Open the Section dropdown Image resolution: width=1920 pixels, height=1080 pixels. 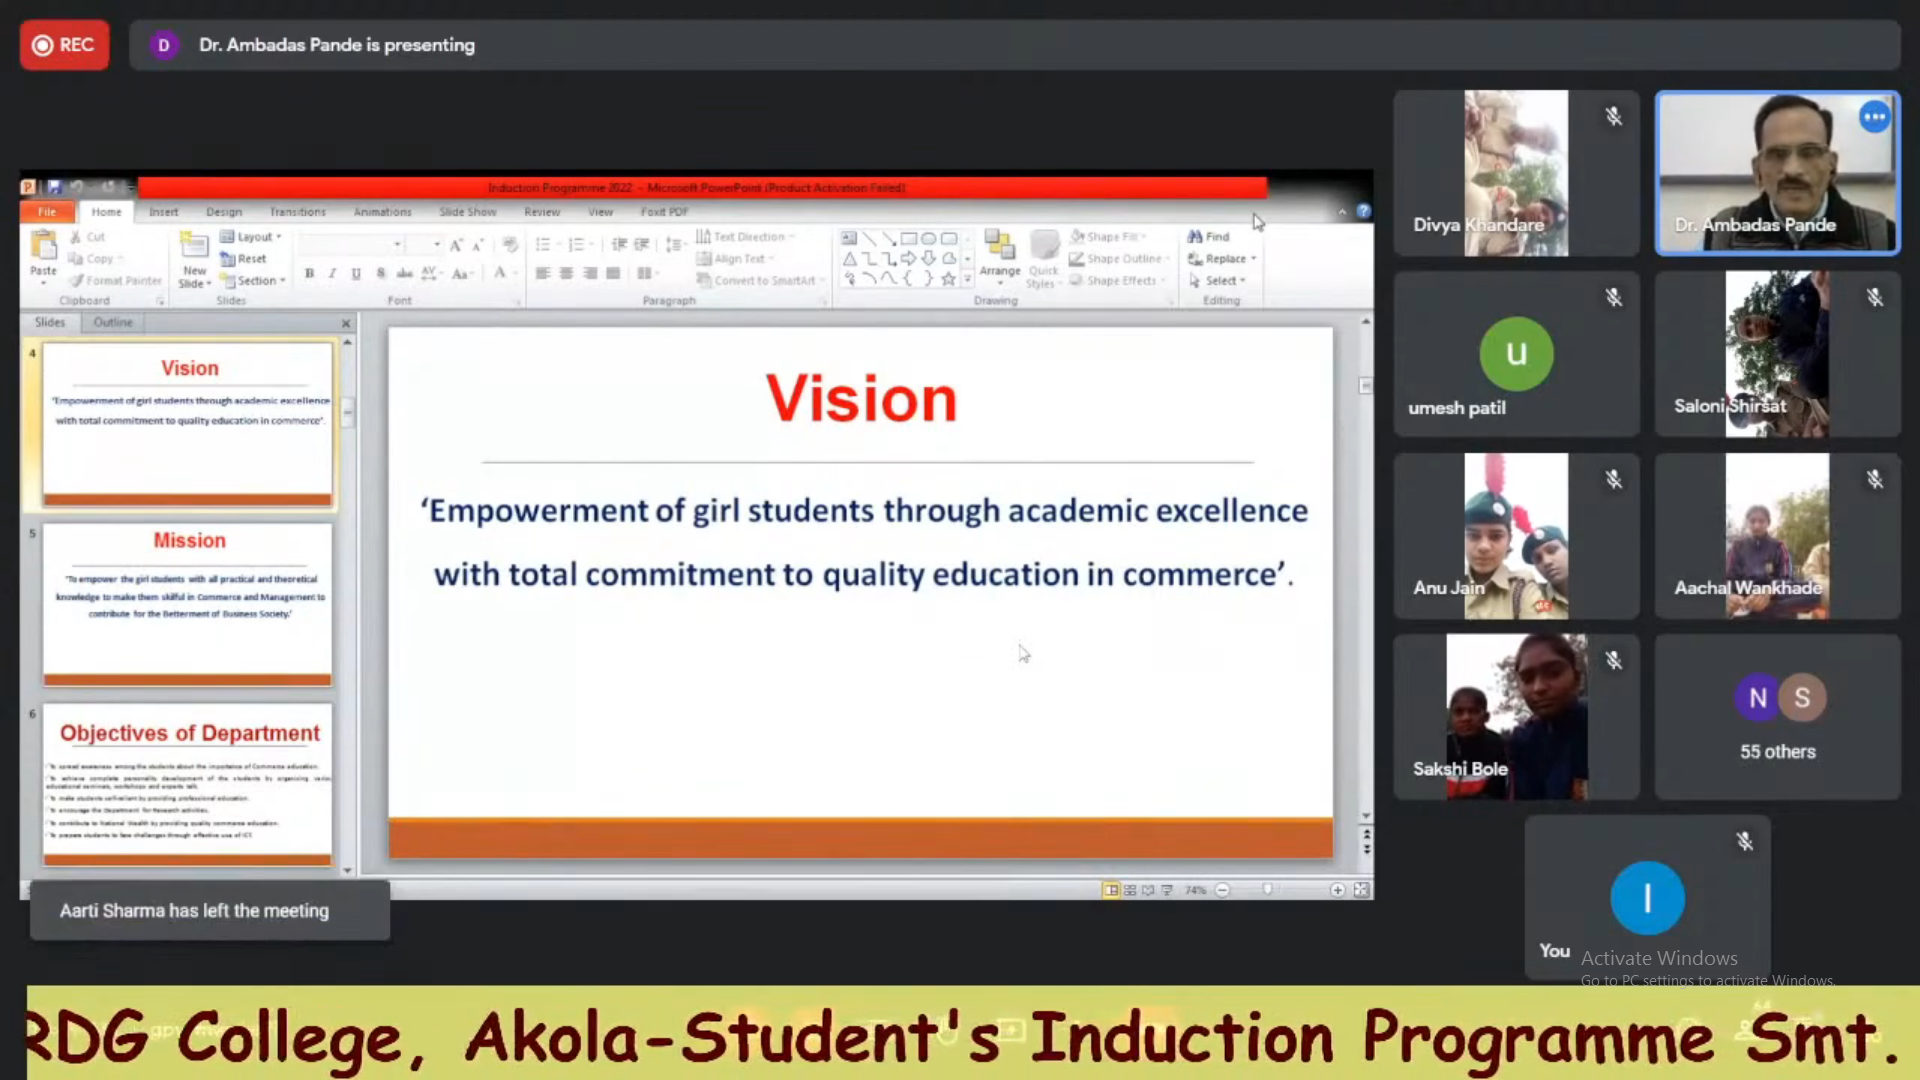coord(283,281)
